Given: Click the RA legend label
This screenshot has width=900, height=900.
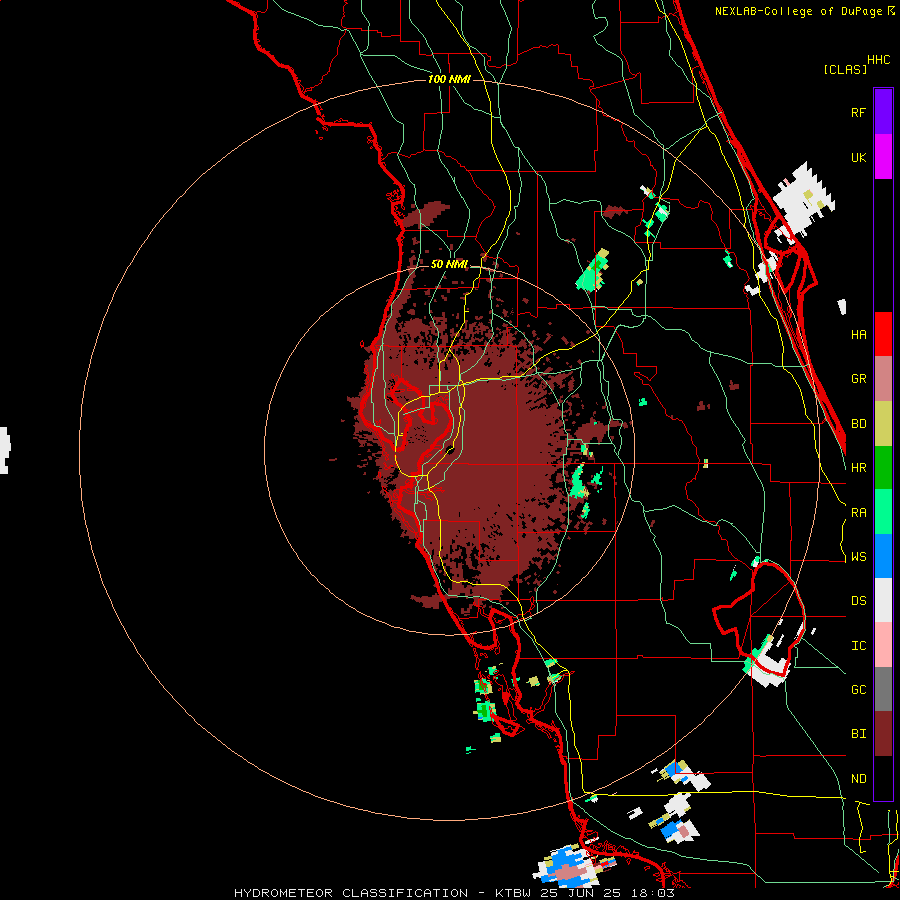Looking at the screenshot, I should 858,513.
